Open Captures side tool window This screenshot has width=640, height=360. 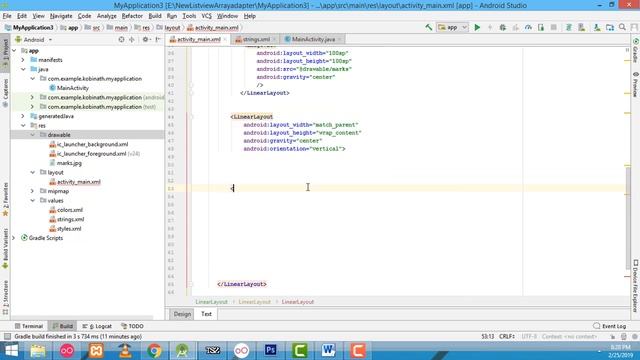5,93
